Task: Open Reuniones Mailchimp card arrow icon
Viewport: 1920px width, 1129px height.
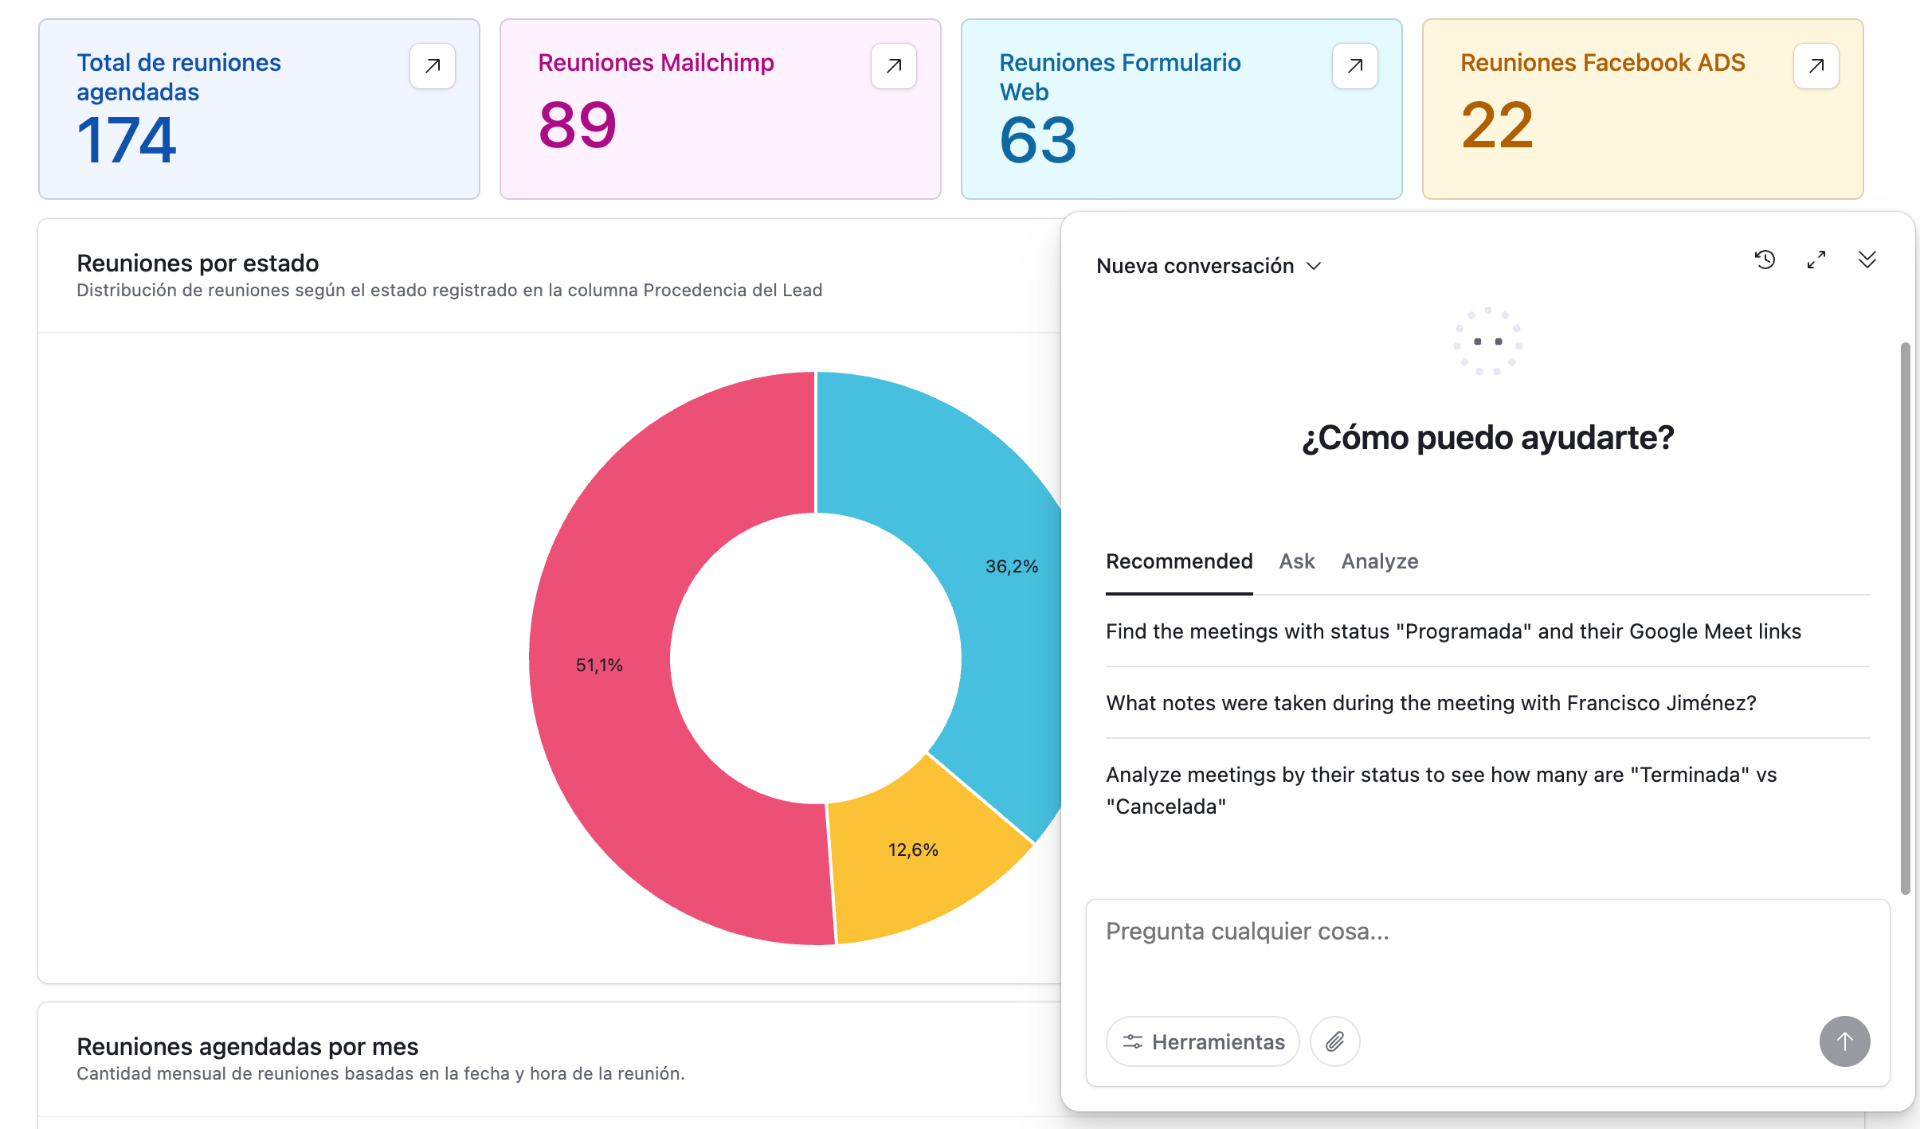Action: pyautogui.click(x=894, y=66)
